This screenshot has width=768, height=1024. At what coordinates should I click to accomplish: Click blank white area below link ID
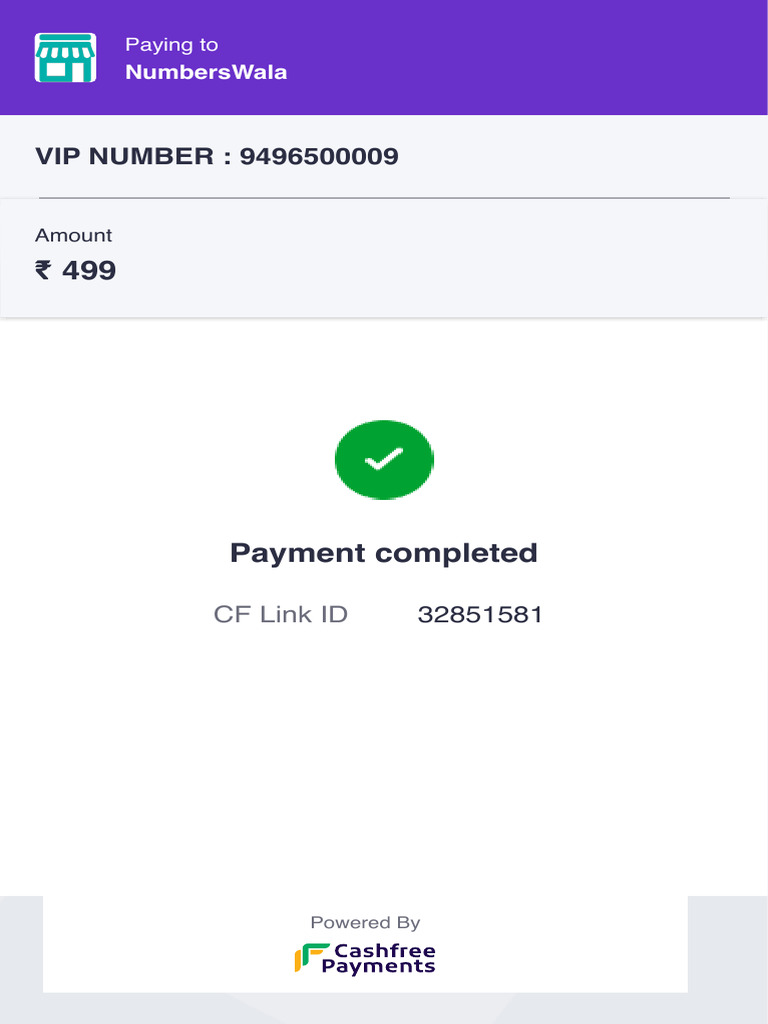(384, 760)
